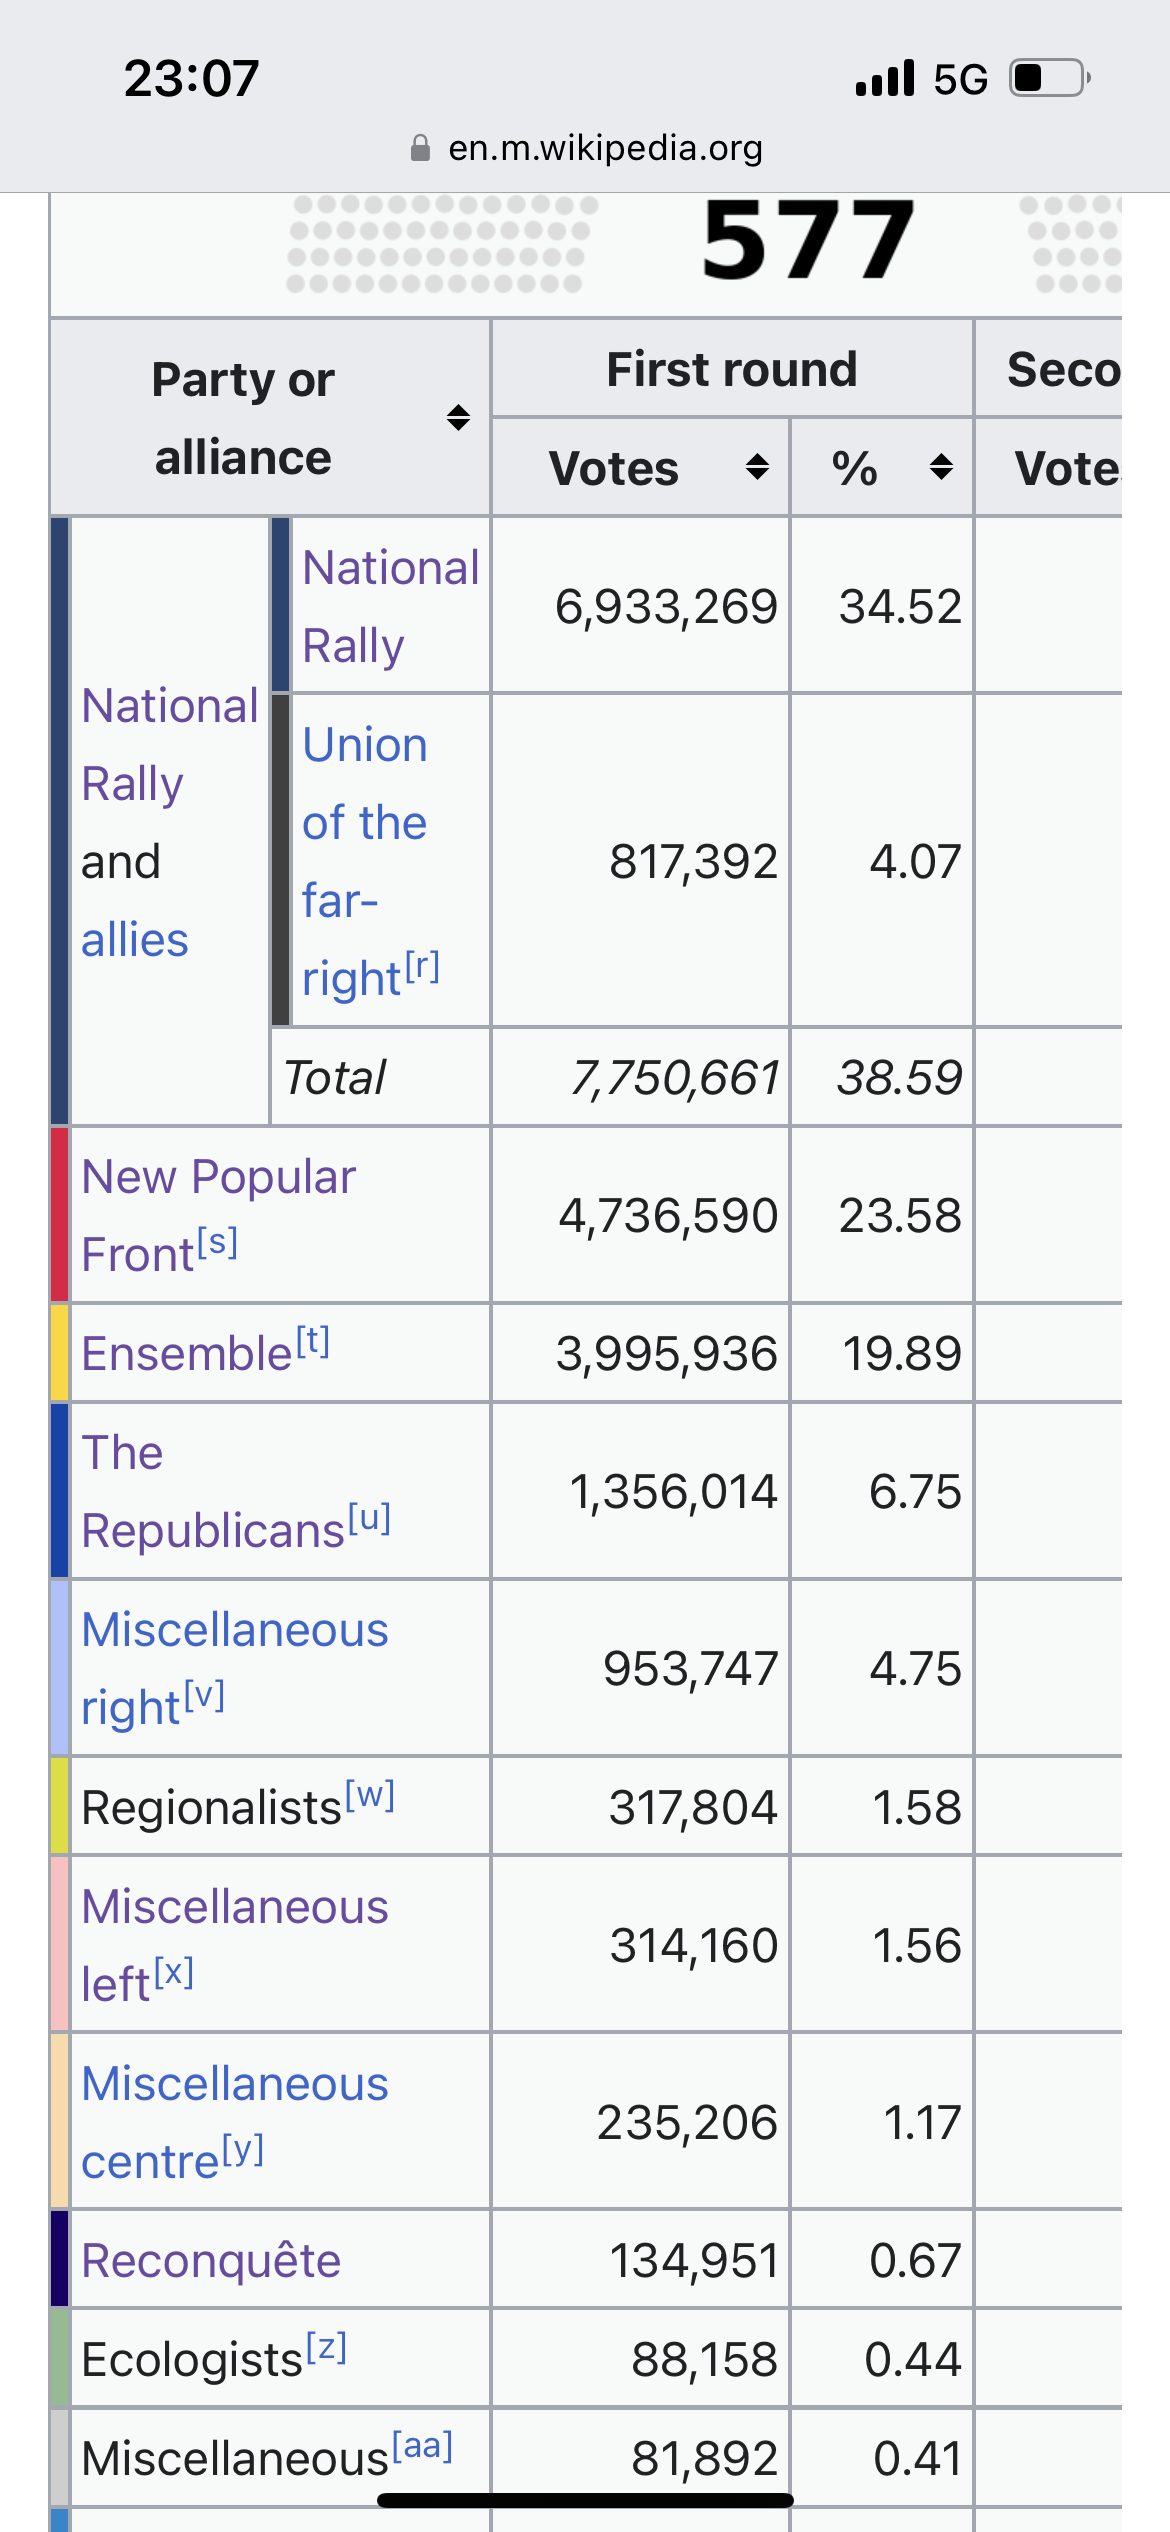Open the National Rally party link
The height and width of the screenshot is (2532, 1170).
coord(391,606)
